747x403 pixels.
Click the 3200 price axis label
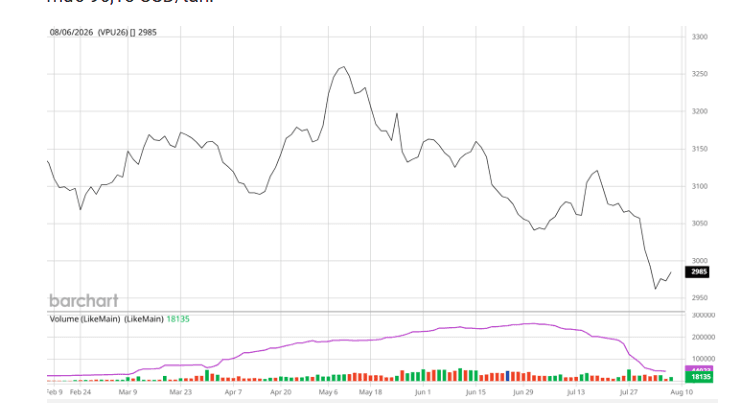[699, 111]
